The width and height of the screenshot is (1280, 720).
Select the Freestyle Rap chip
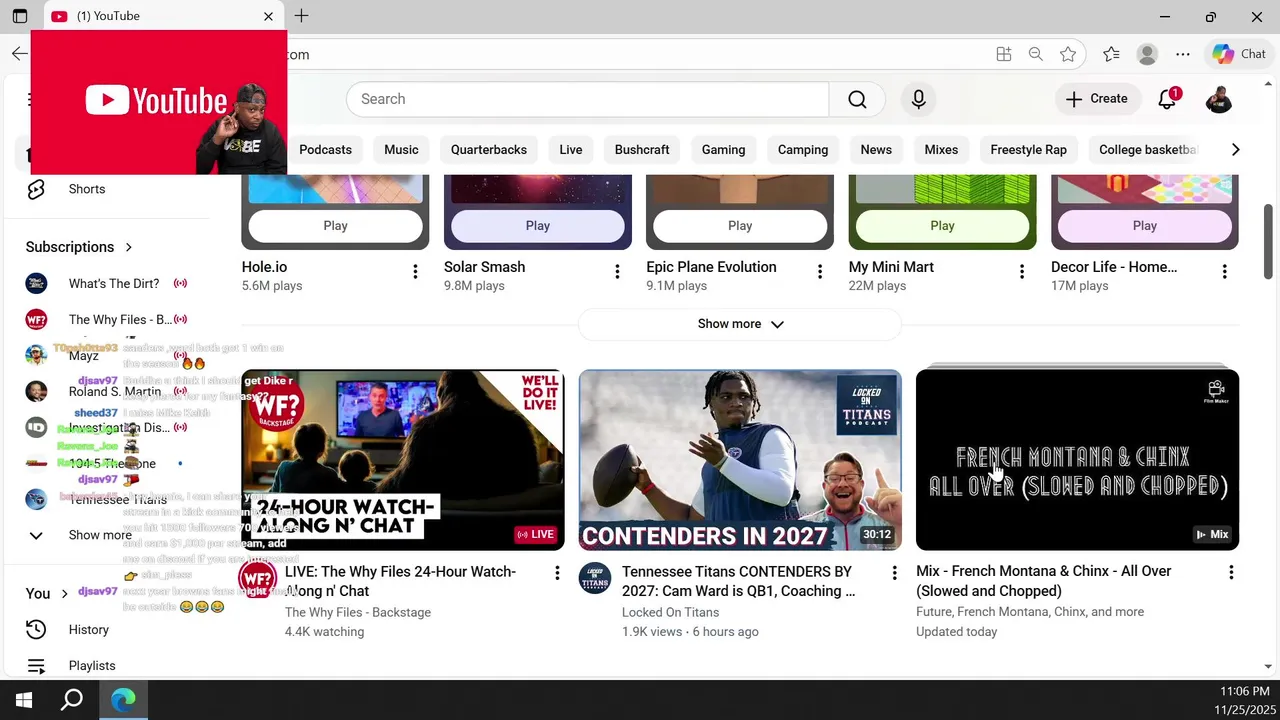point(1028,150)
